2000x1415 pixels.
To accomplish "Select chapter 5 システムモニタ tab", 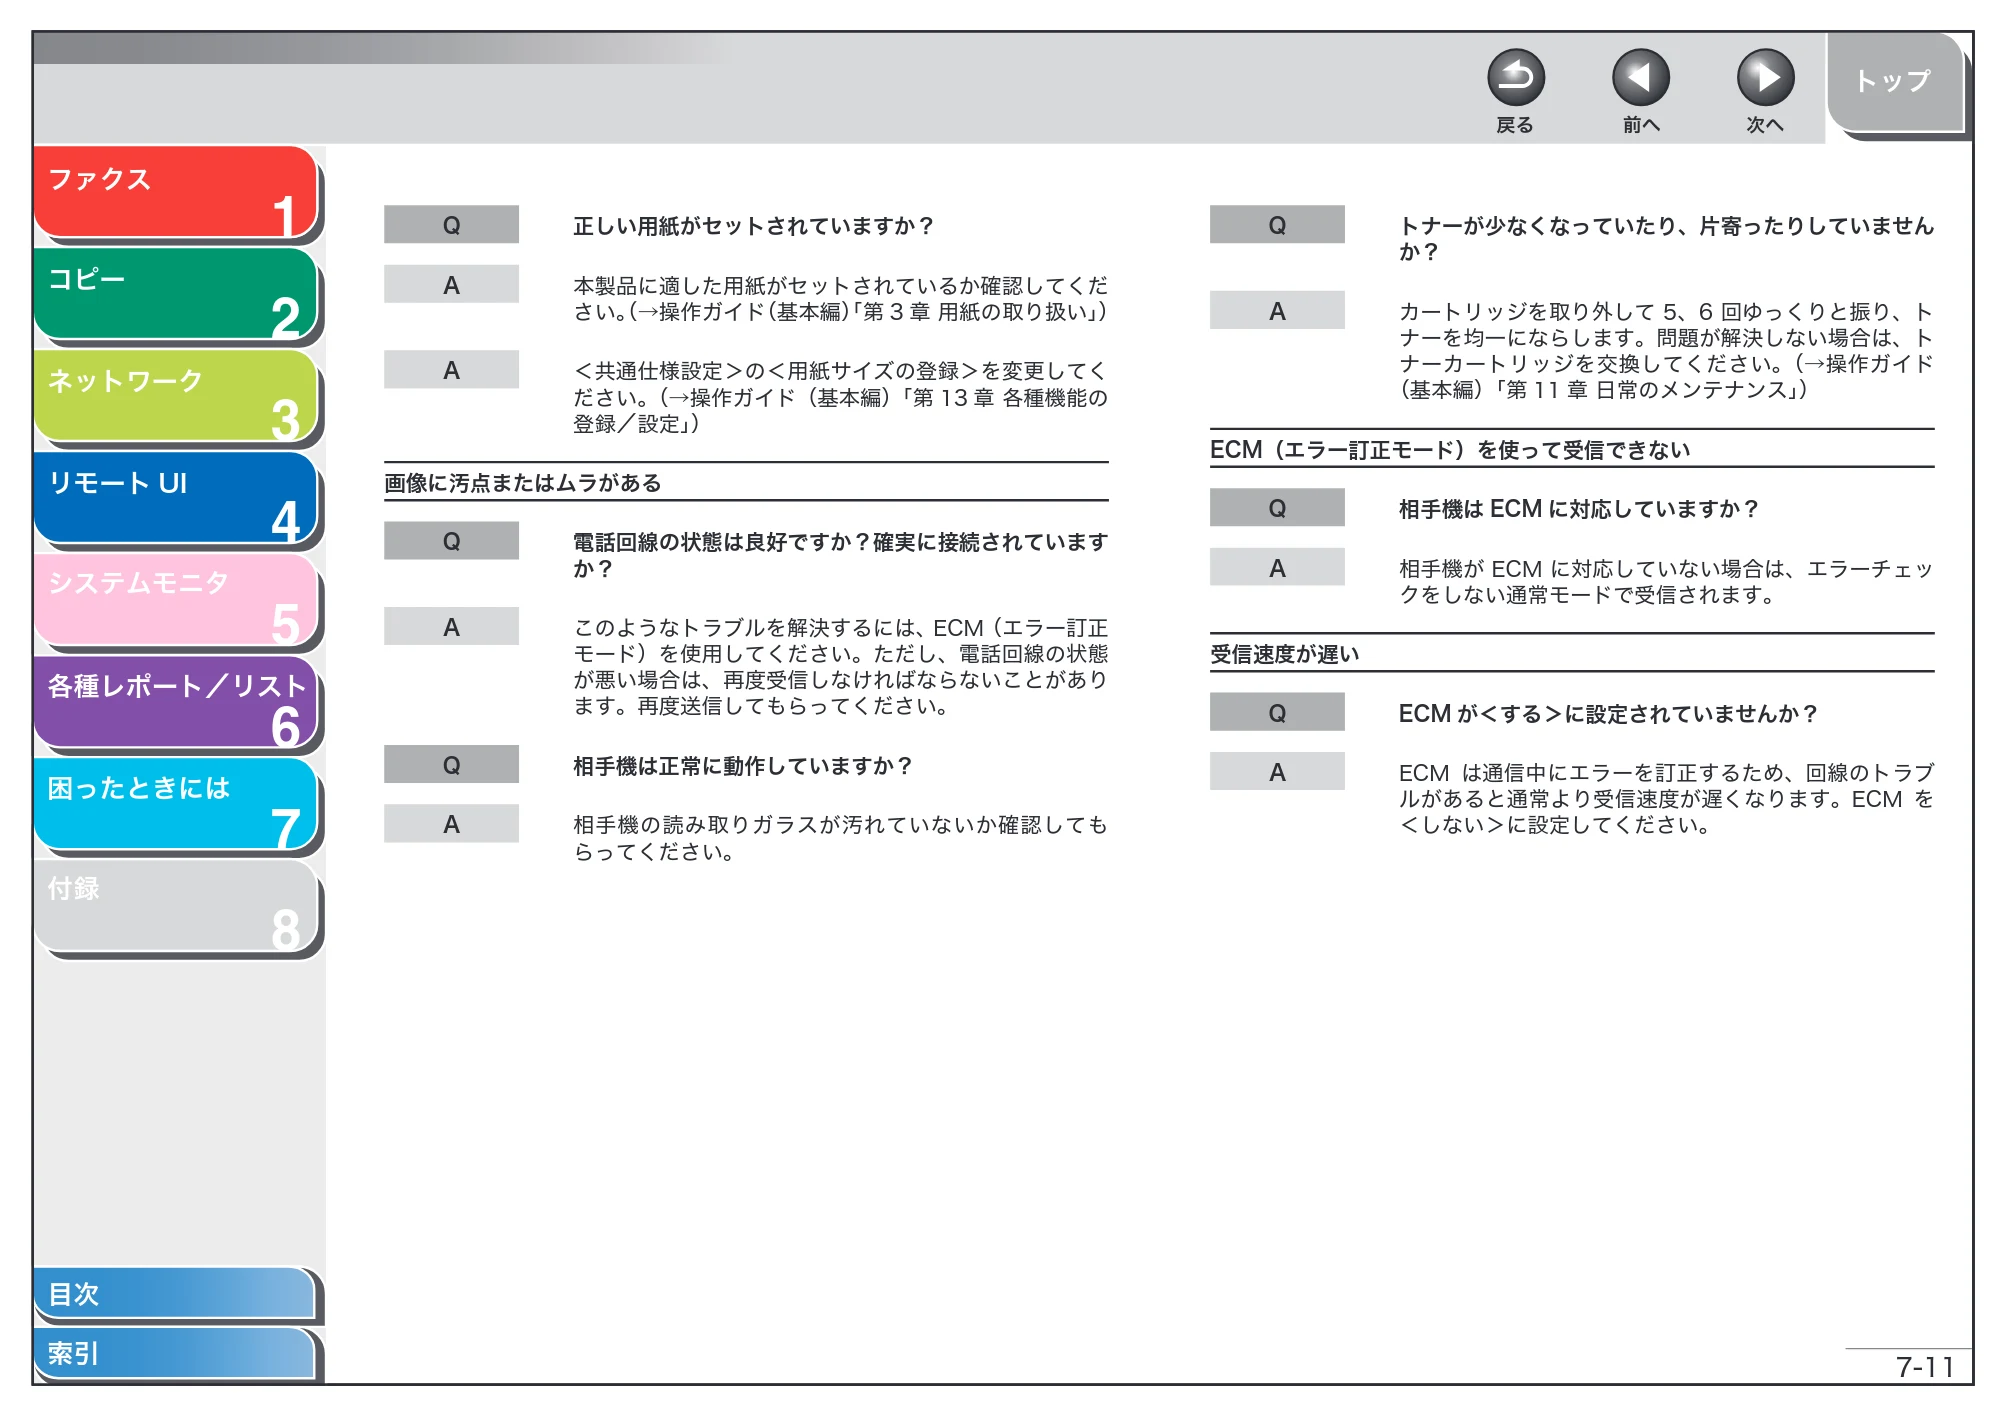I will point(176,600).
